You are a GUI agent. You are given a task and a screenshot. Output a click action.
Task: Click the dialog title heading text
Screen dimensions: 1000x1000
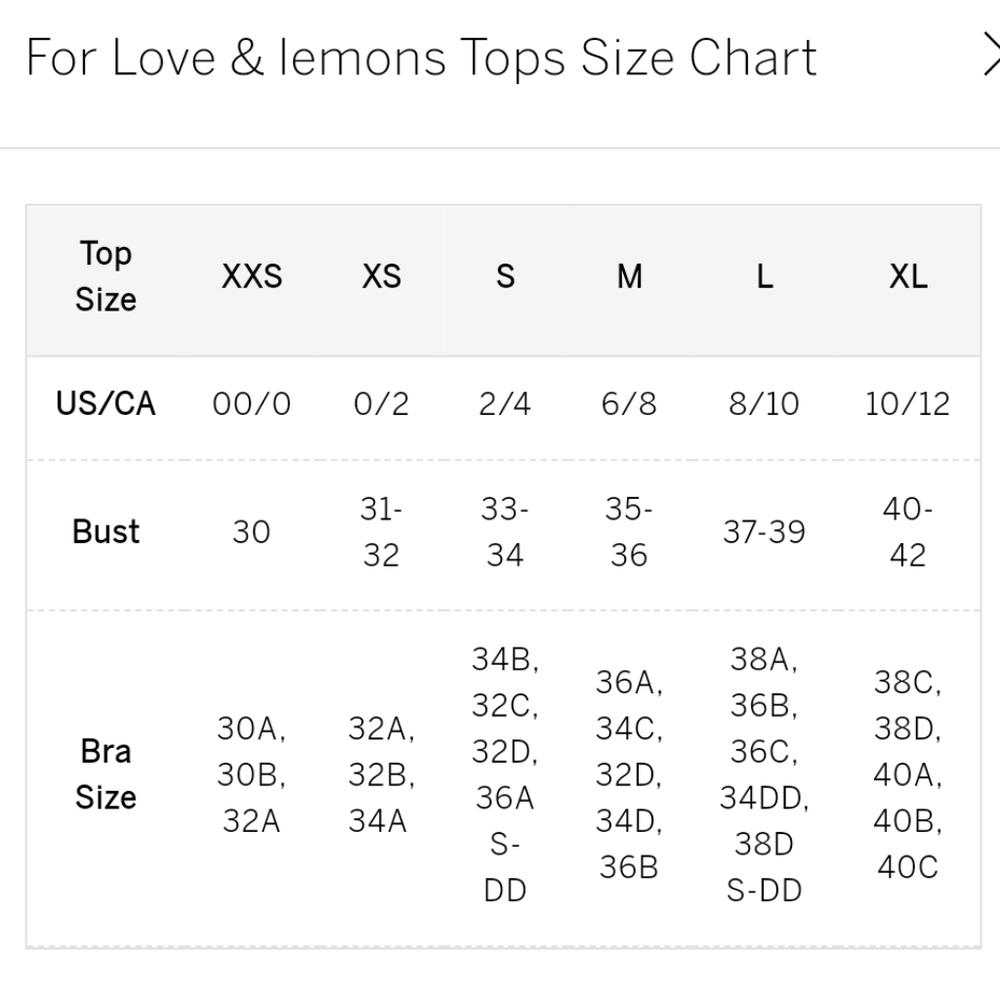[x=421, y=57]
